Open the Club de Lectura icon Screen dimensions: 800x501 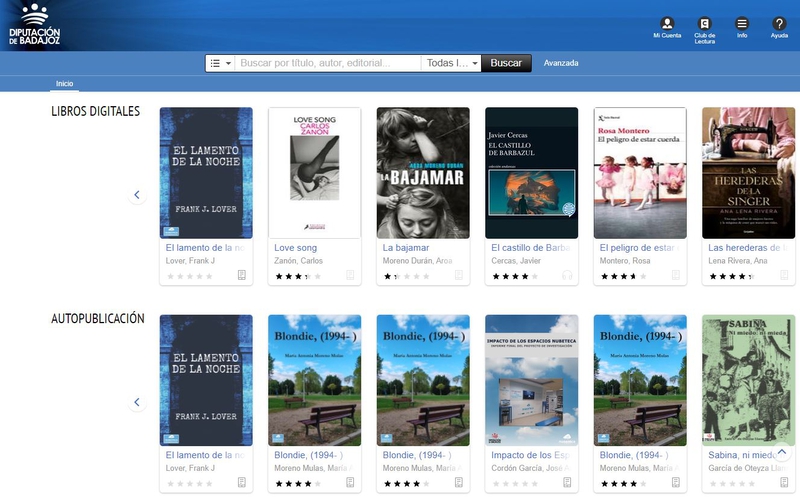tap(704, 30)
